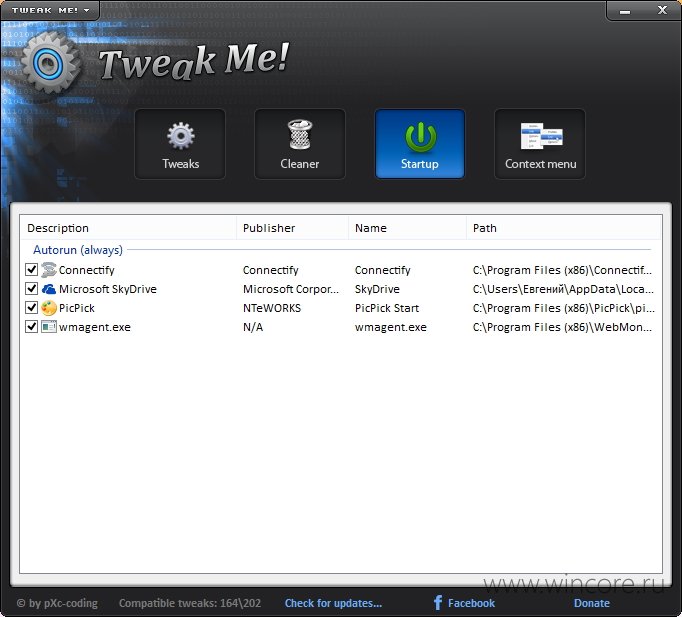Uncheck the Connectify startup entry
Screen dimensions: 682x617
[31, 270]
